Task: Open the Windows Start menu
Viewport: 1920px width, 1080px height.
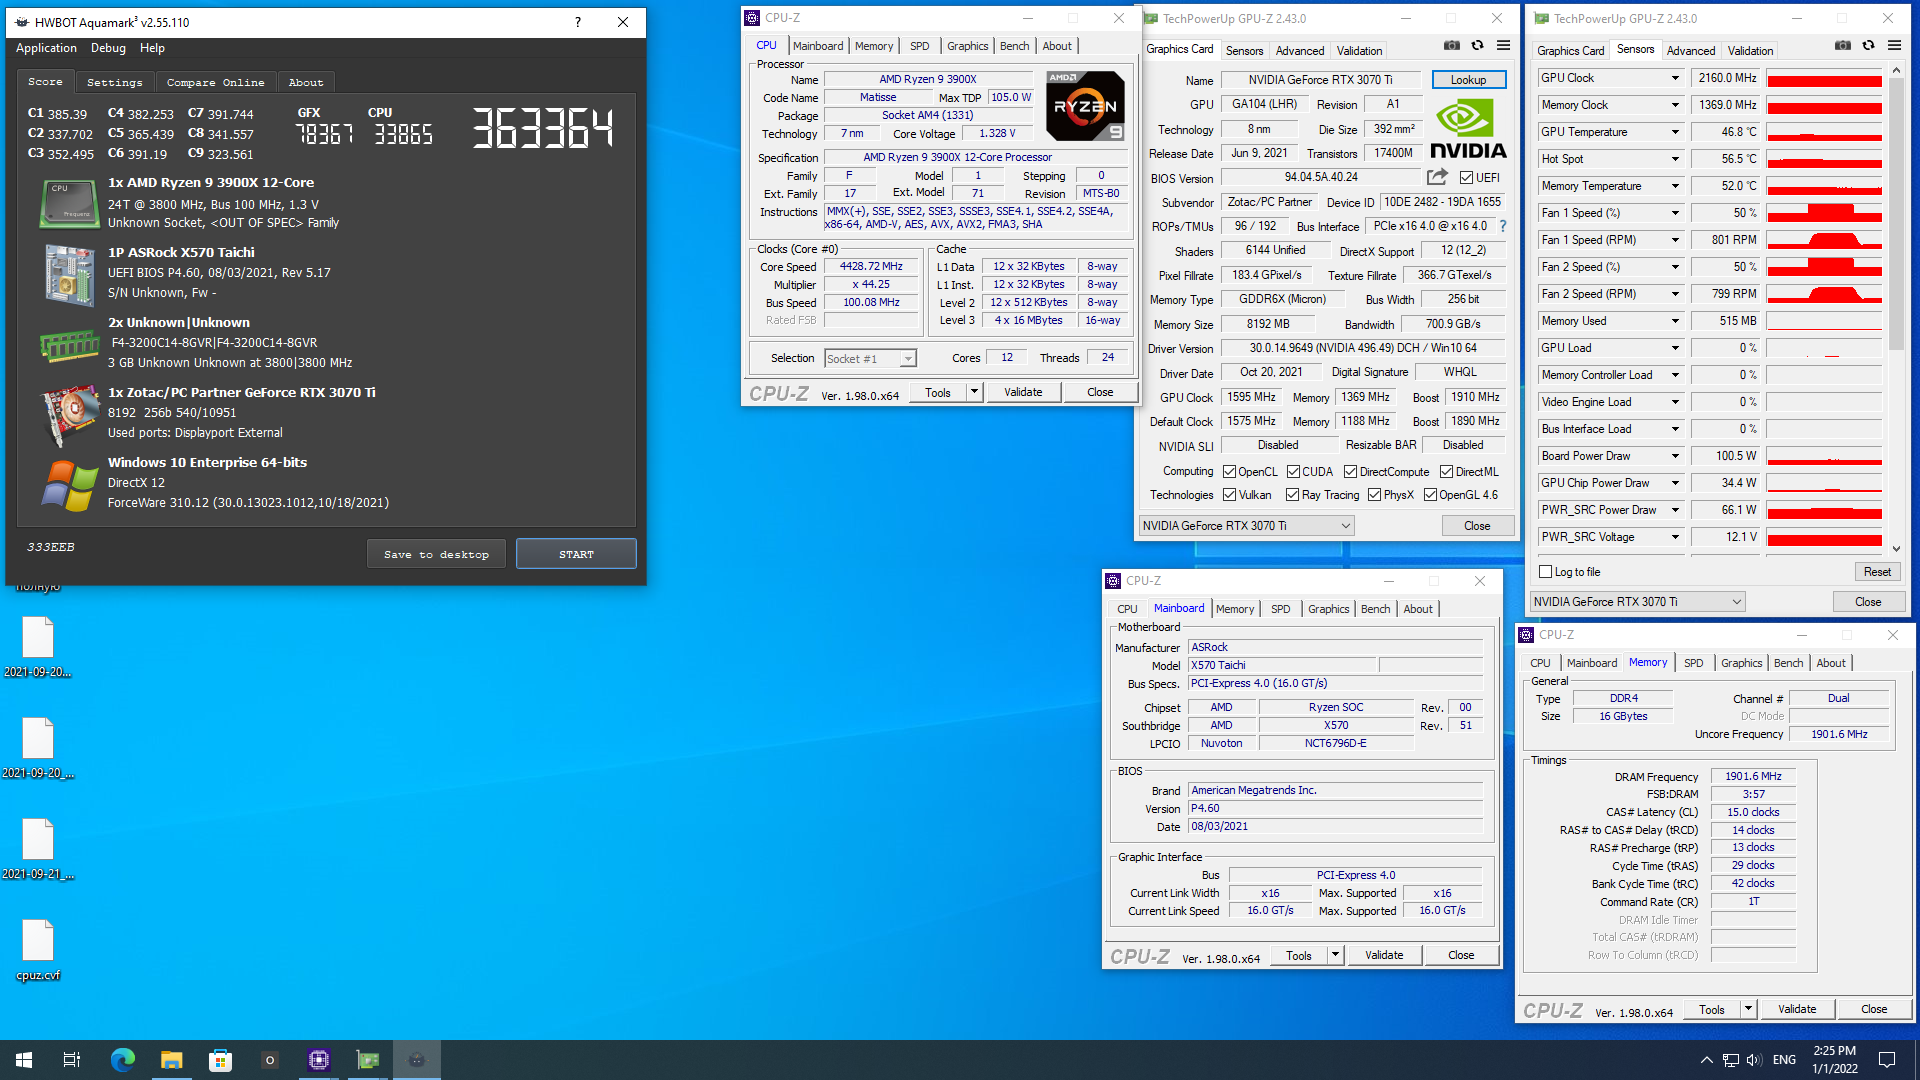Action: pyautogui.click(x=24, y=1060)
